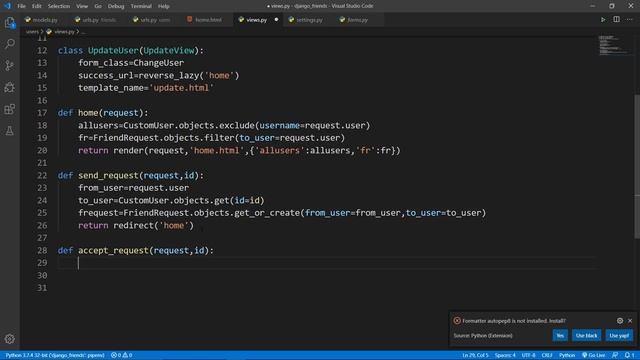This screenshot has width=640, height=360.
Task: Click 'Source: Python (Extension)' notification text
Action: 483,336
